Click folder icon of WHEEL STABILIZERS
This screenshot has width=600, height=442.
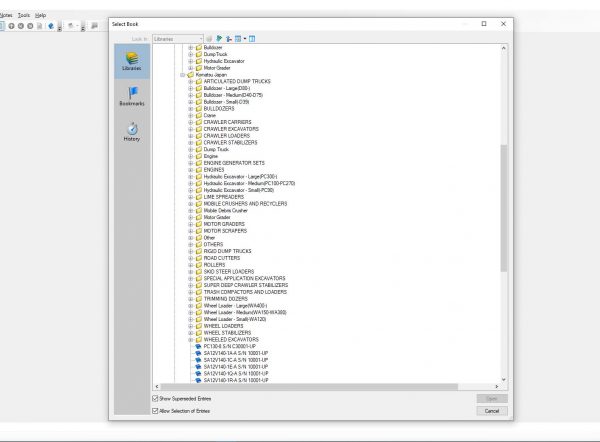point(199,333)
